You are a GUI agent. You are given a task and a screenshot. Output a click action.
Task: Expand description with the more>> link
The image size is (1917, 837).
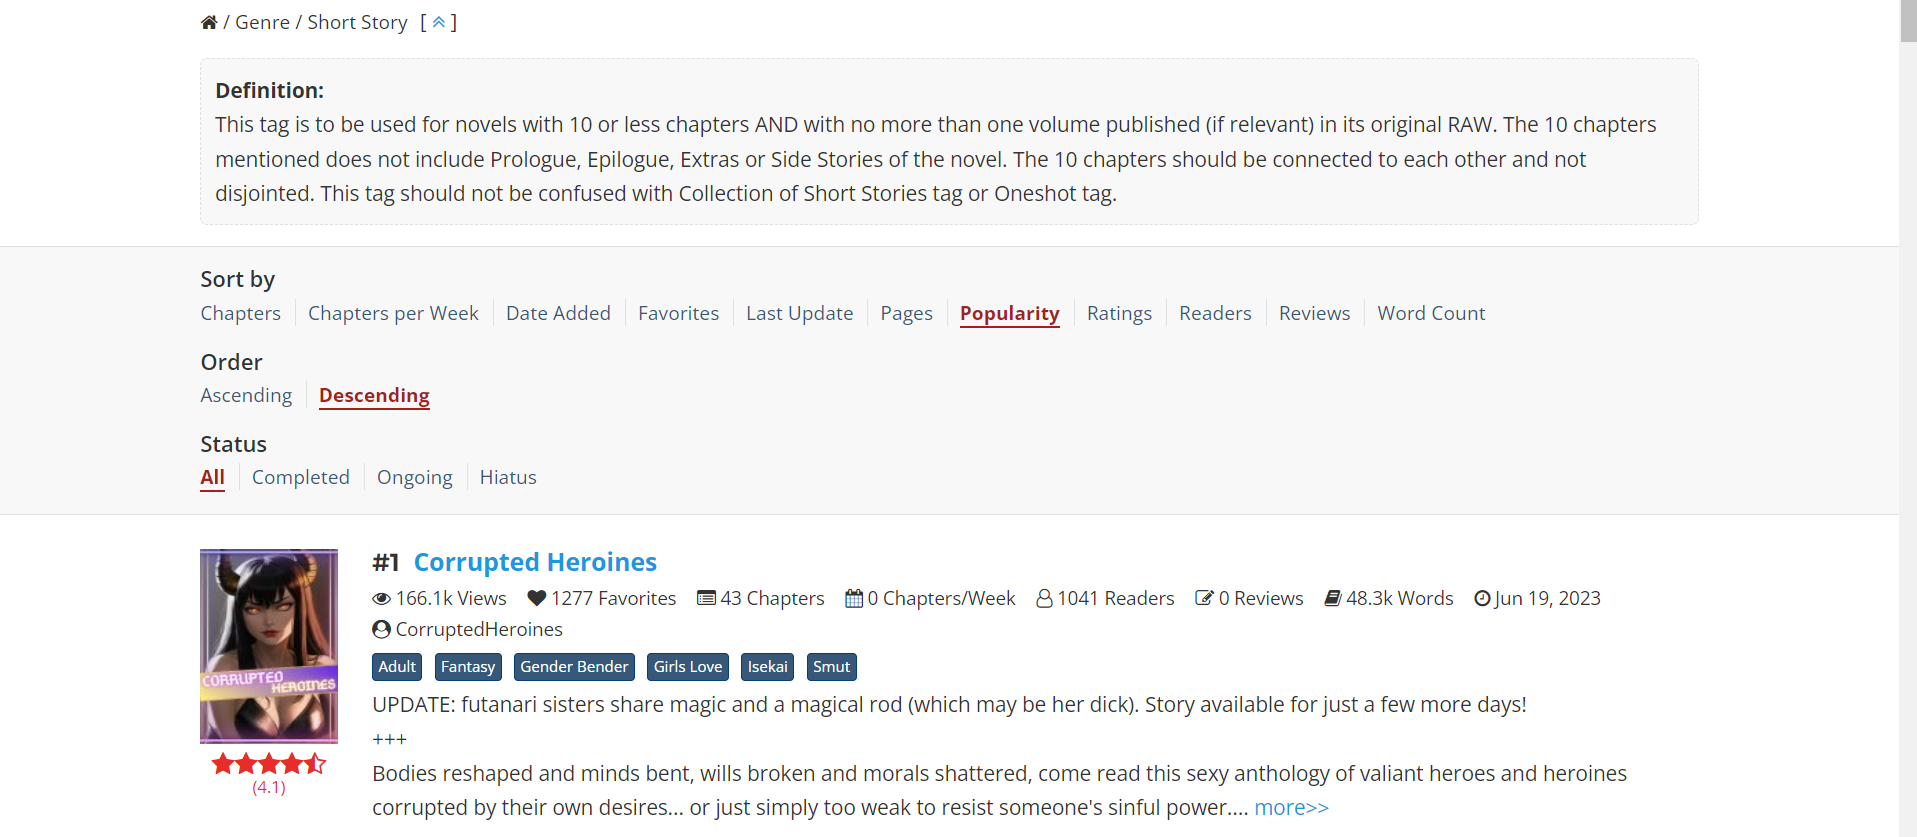click(1291, 807)
